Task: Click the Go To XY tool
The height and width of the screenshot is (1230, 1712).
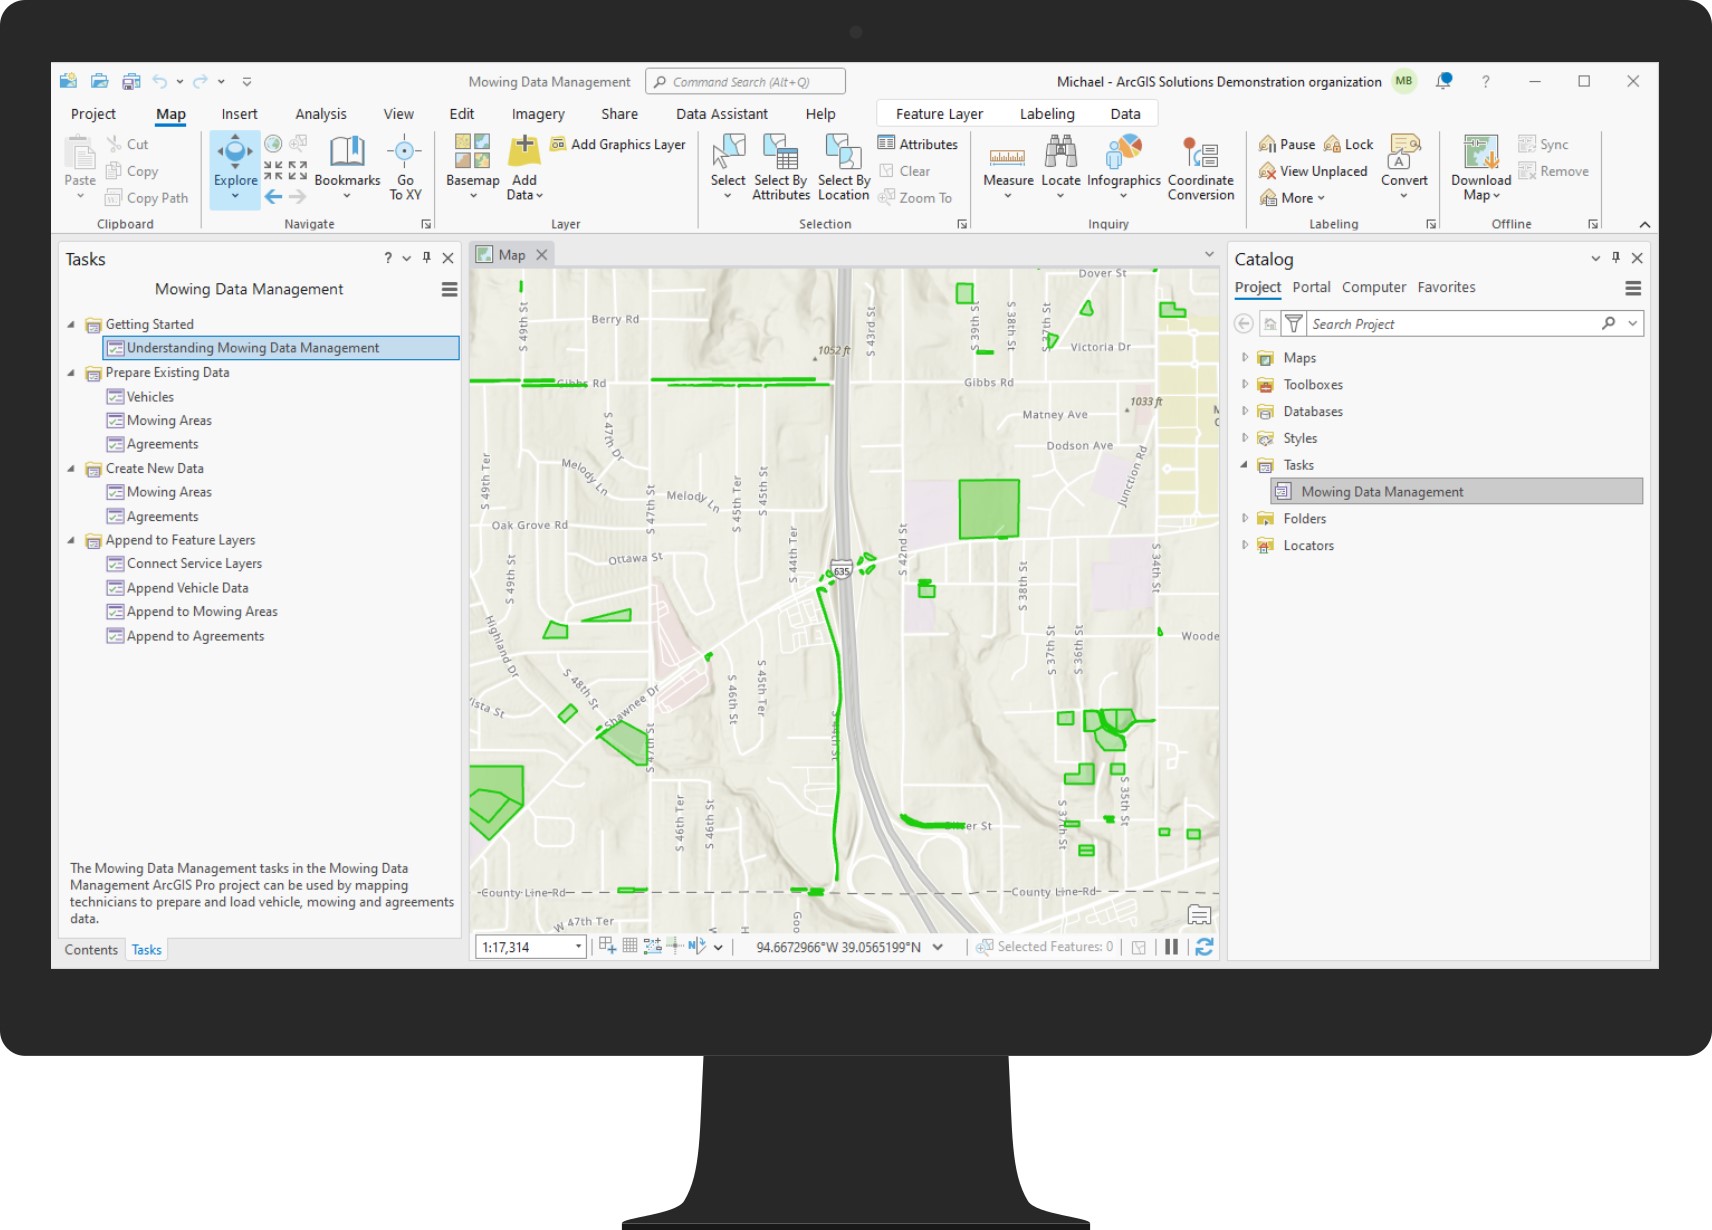Action: 405,167
